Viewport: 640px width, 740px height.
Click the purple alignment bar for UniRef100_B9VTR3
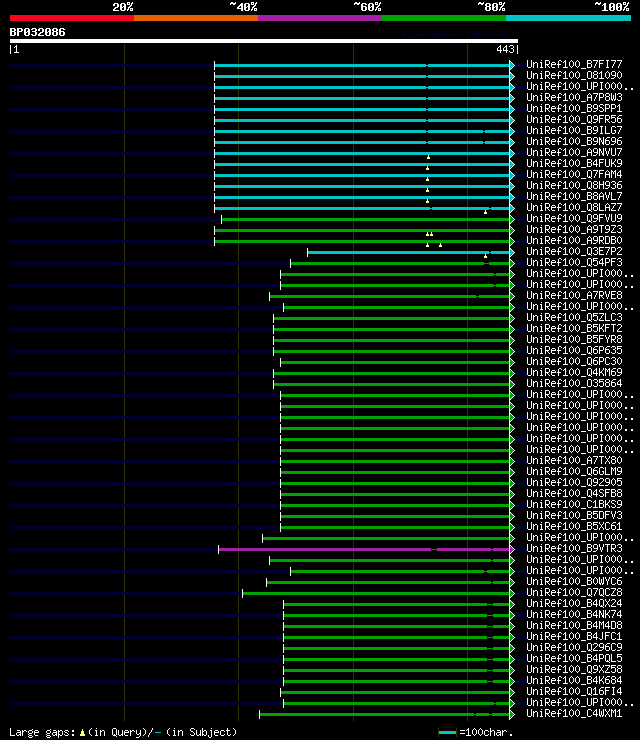coord(364,549)
